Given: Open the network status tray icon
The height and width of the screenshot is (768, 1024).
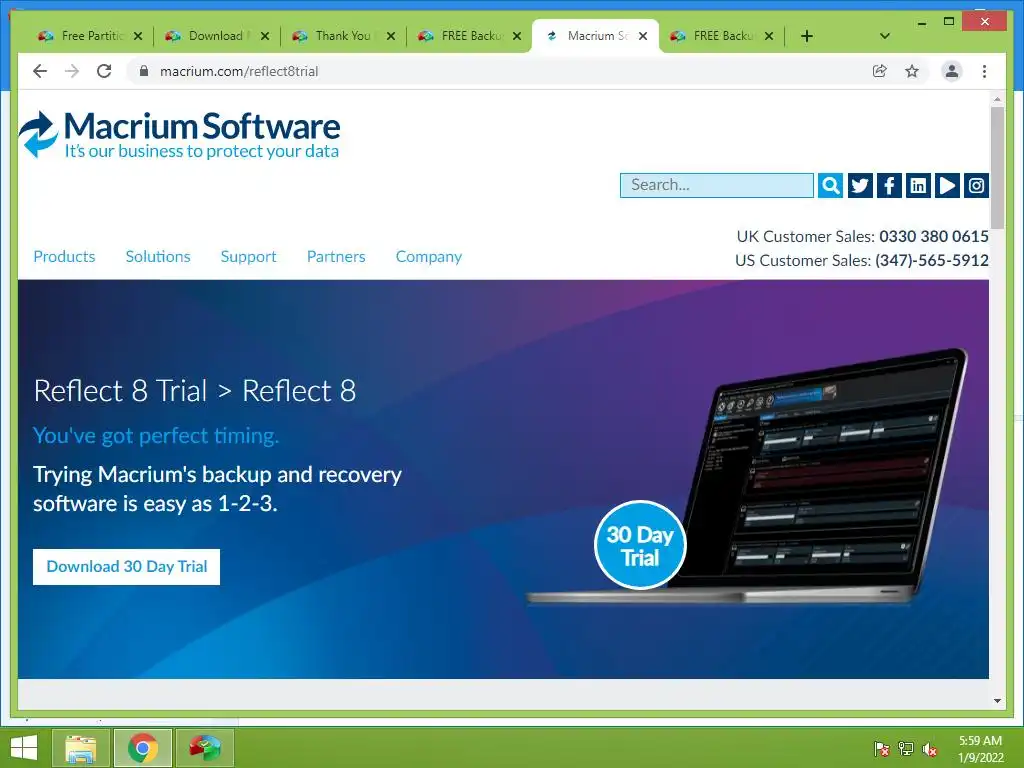Looking at the screenshot, I should click(906, 749).
